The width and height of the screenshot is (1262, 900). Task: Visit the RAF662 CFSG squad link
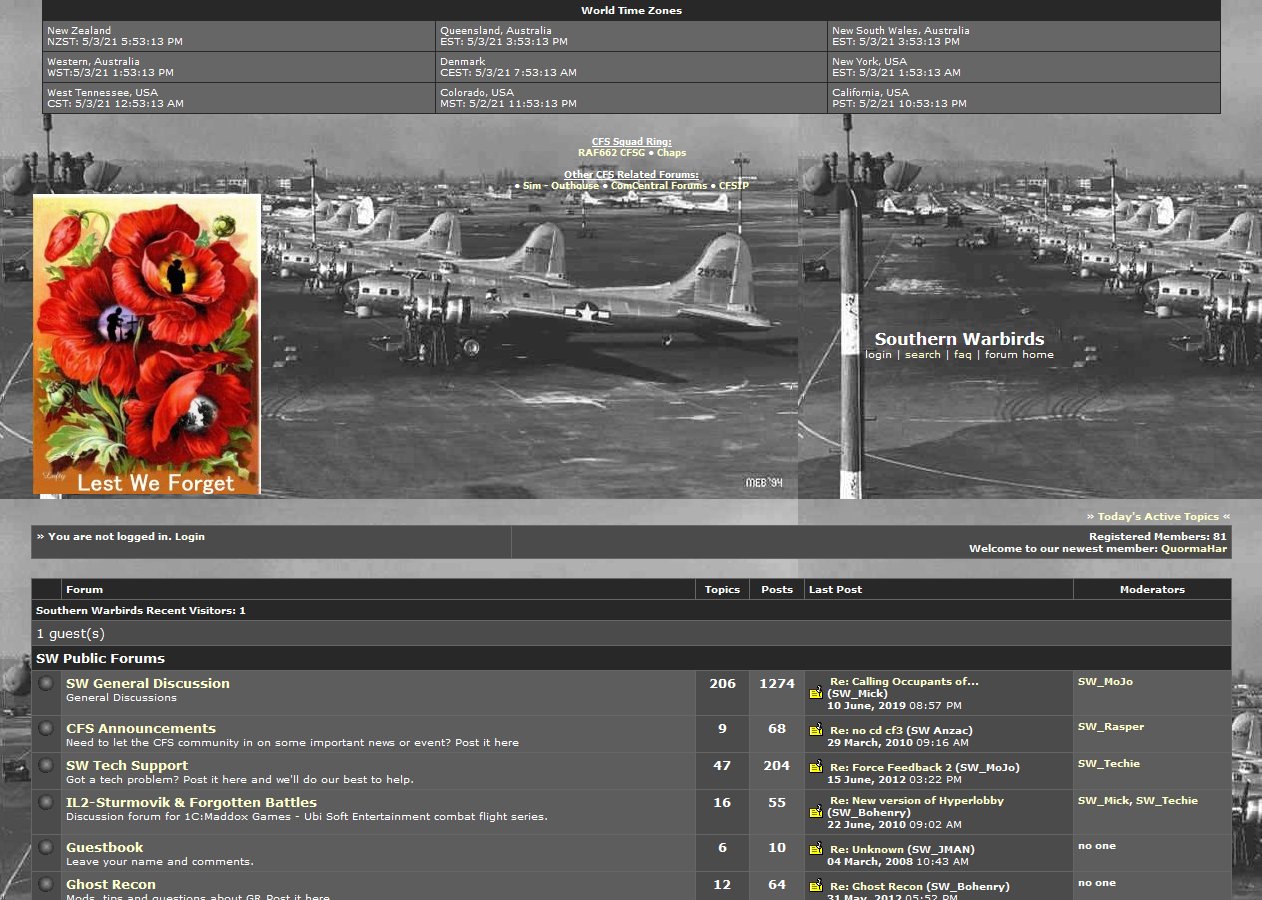point(611,153)
